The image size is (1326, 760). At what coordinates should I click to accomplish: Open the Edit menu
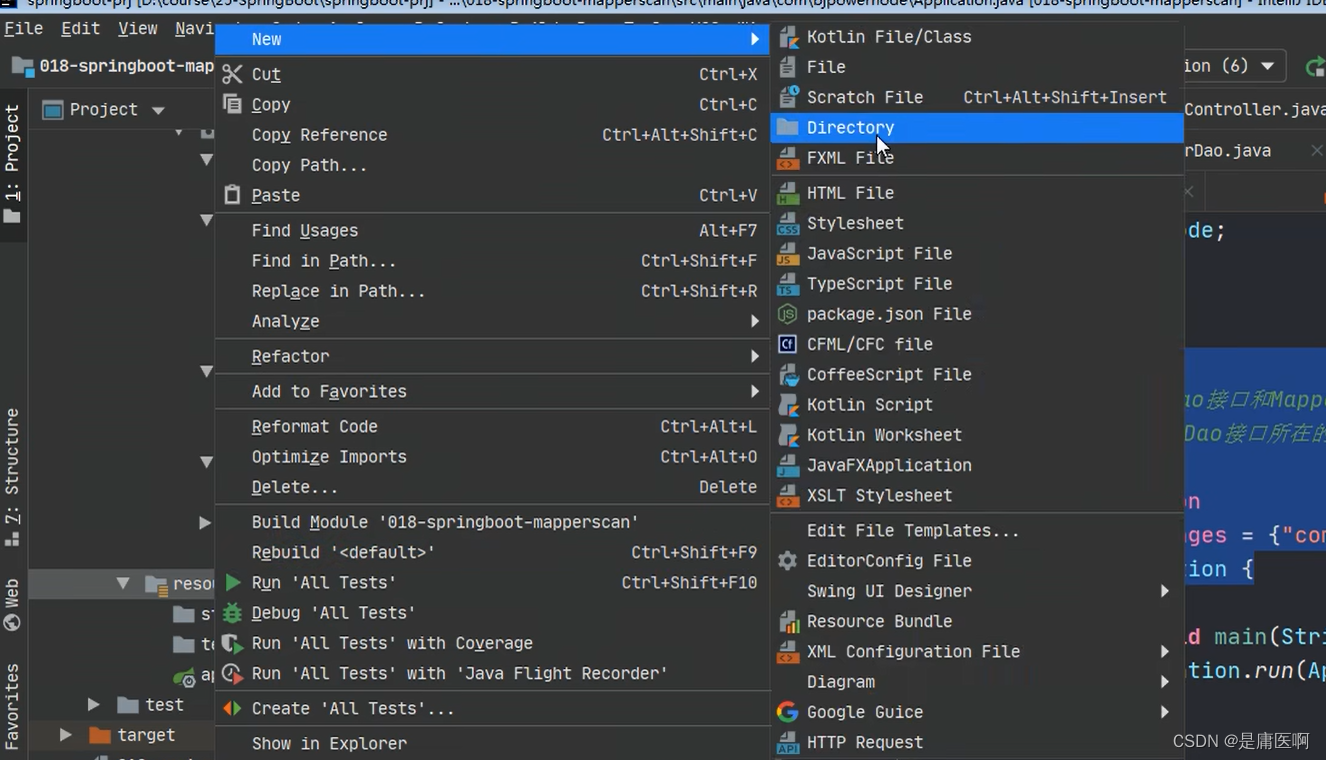(80, 28)
